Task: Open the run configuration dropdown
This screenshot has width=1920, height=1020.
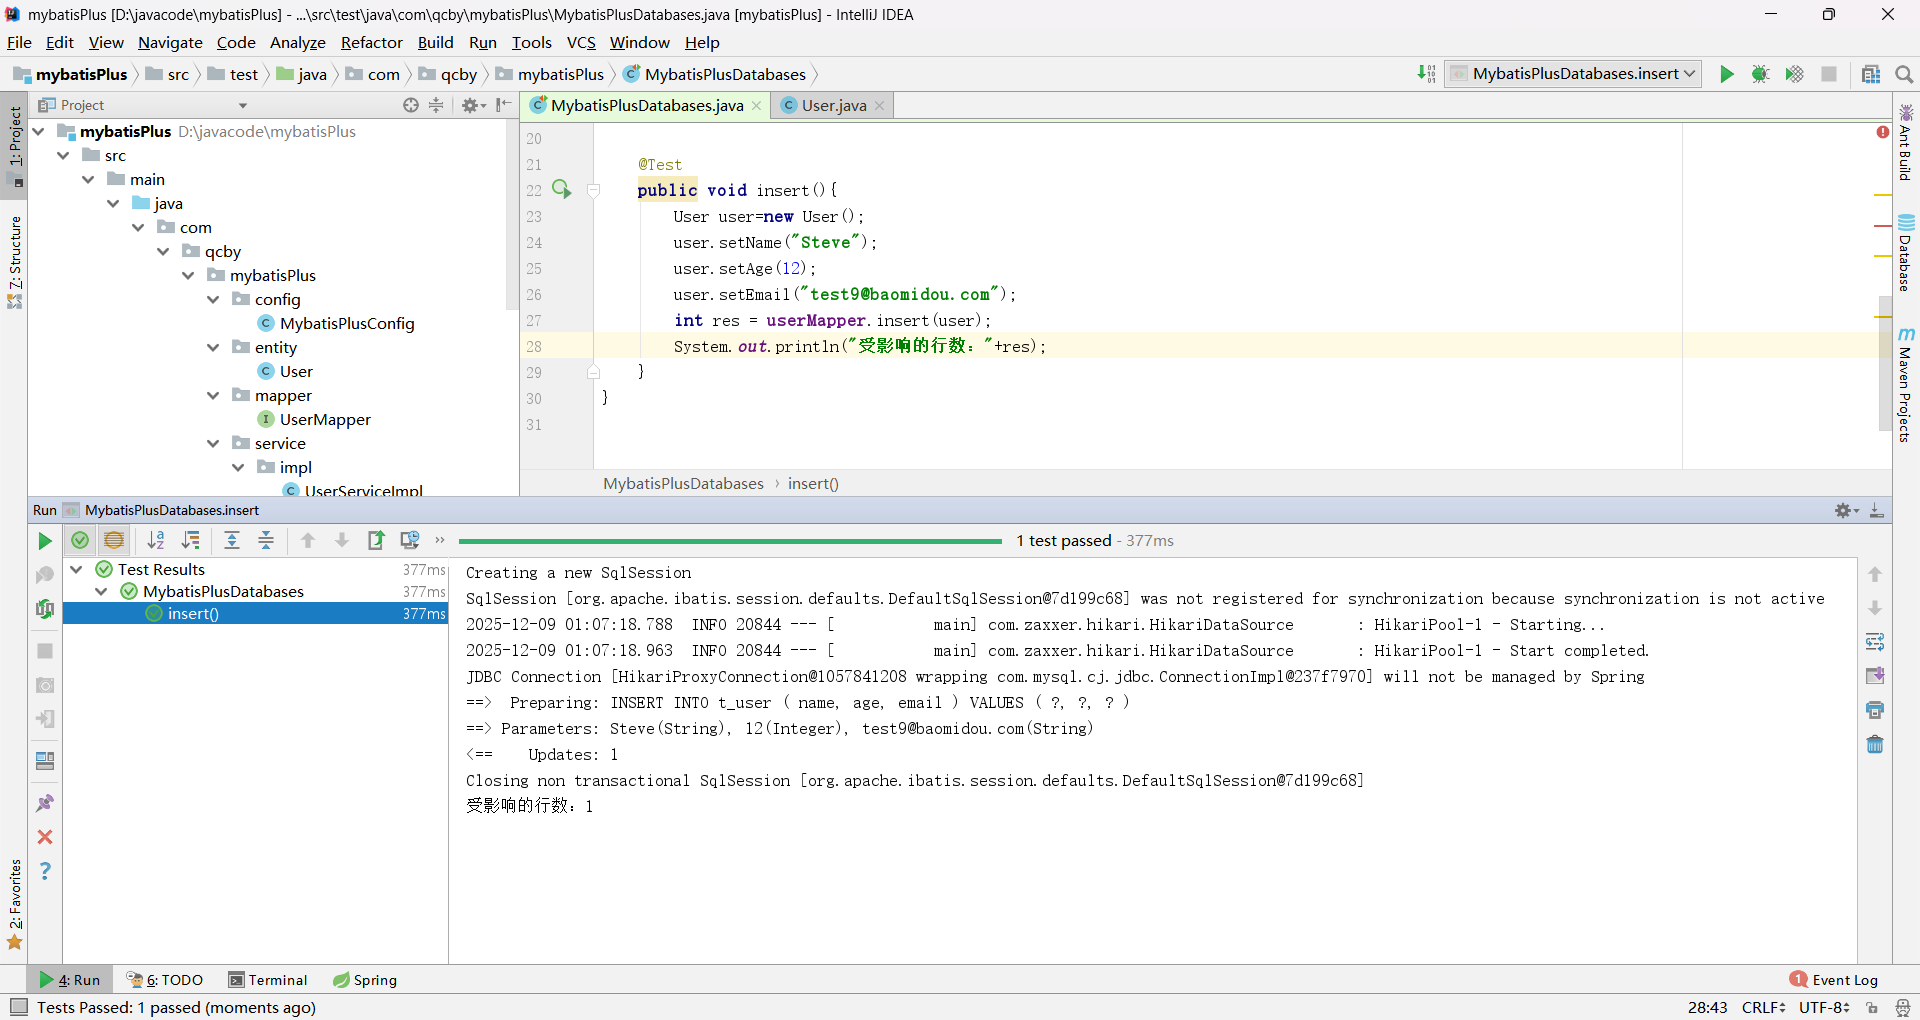Action: tap(1573, 74)
